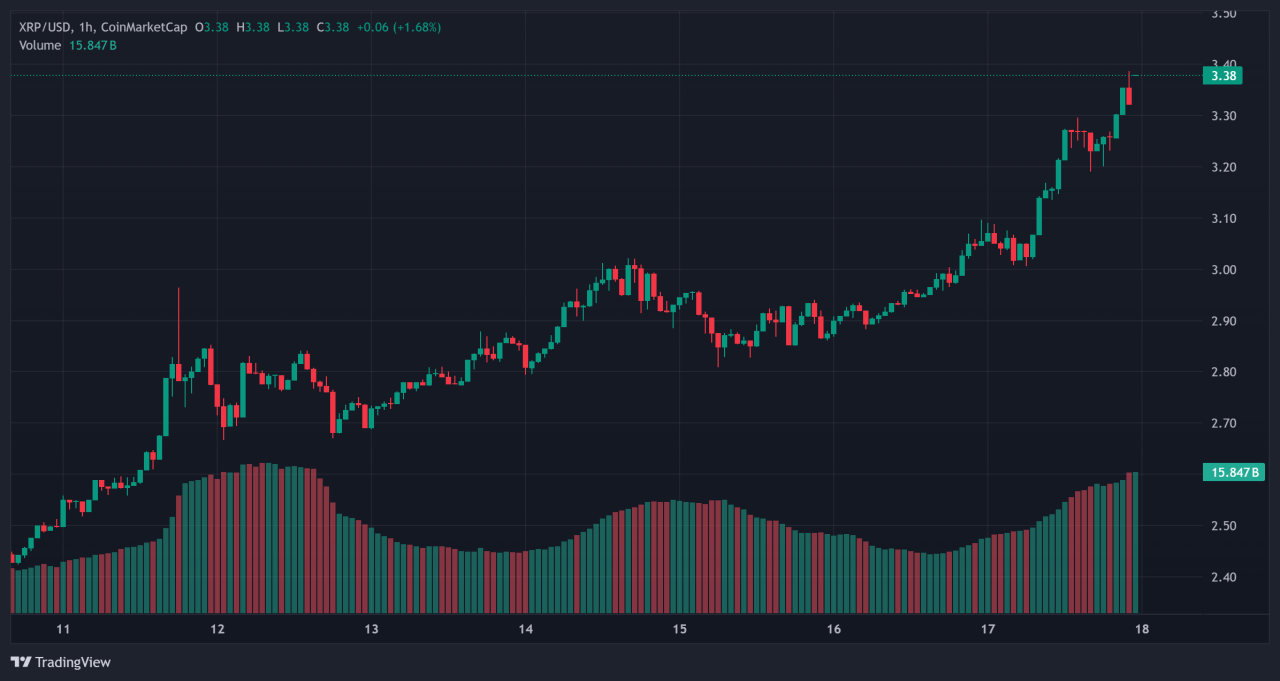Click date label 12 on time axis
The height and width of the screenshot is (681, 1280).
click(217, 630)
